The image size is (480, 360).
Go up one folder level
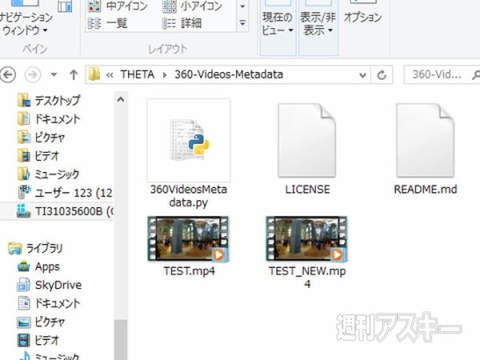click(74, 75)
